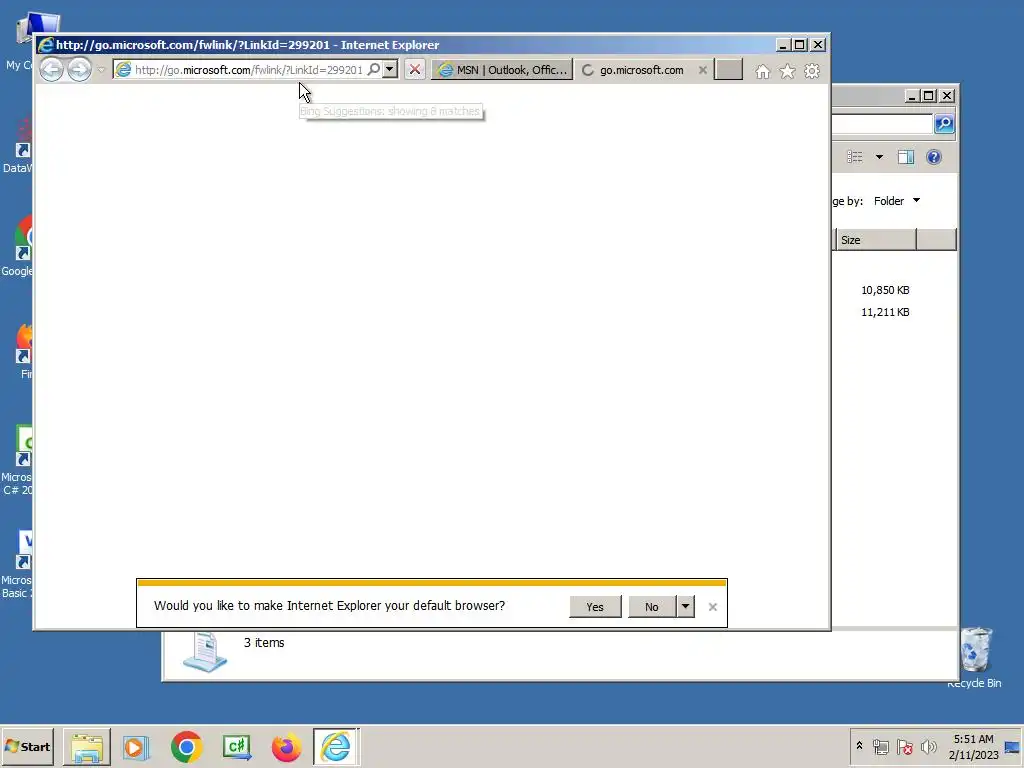Click the document icon in Explorer details pane
This screenshot has height=768, width=1024.
(x=205, y=652)
